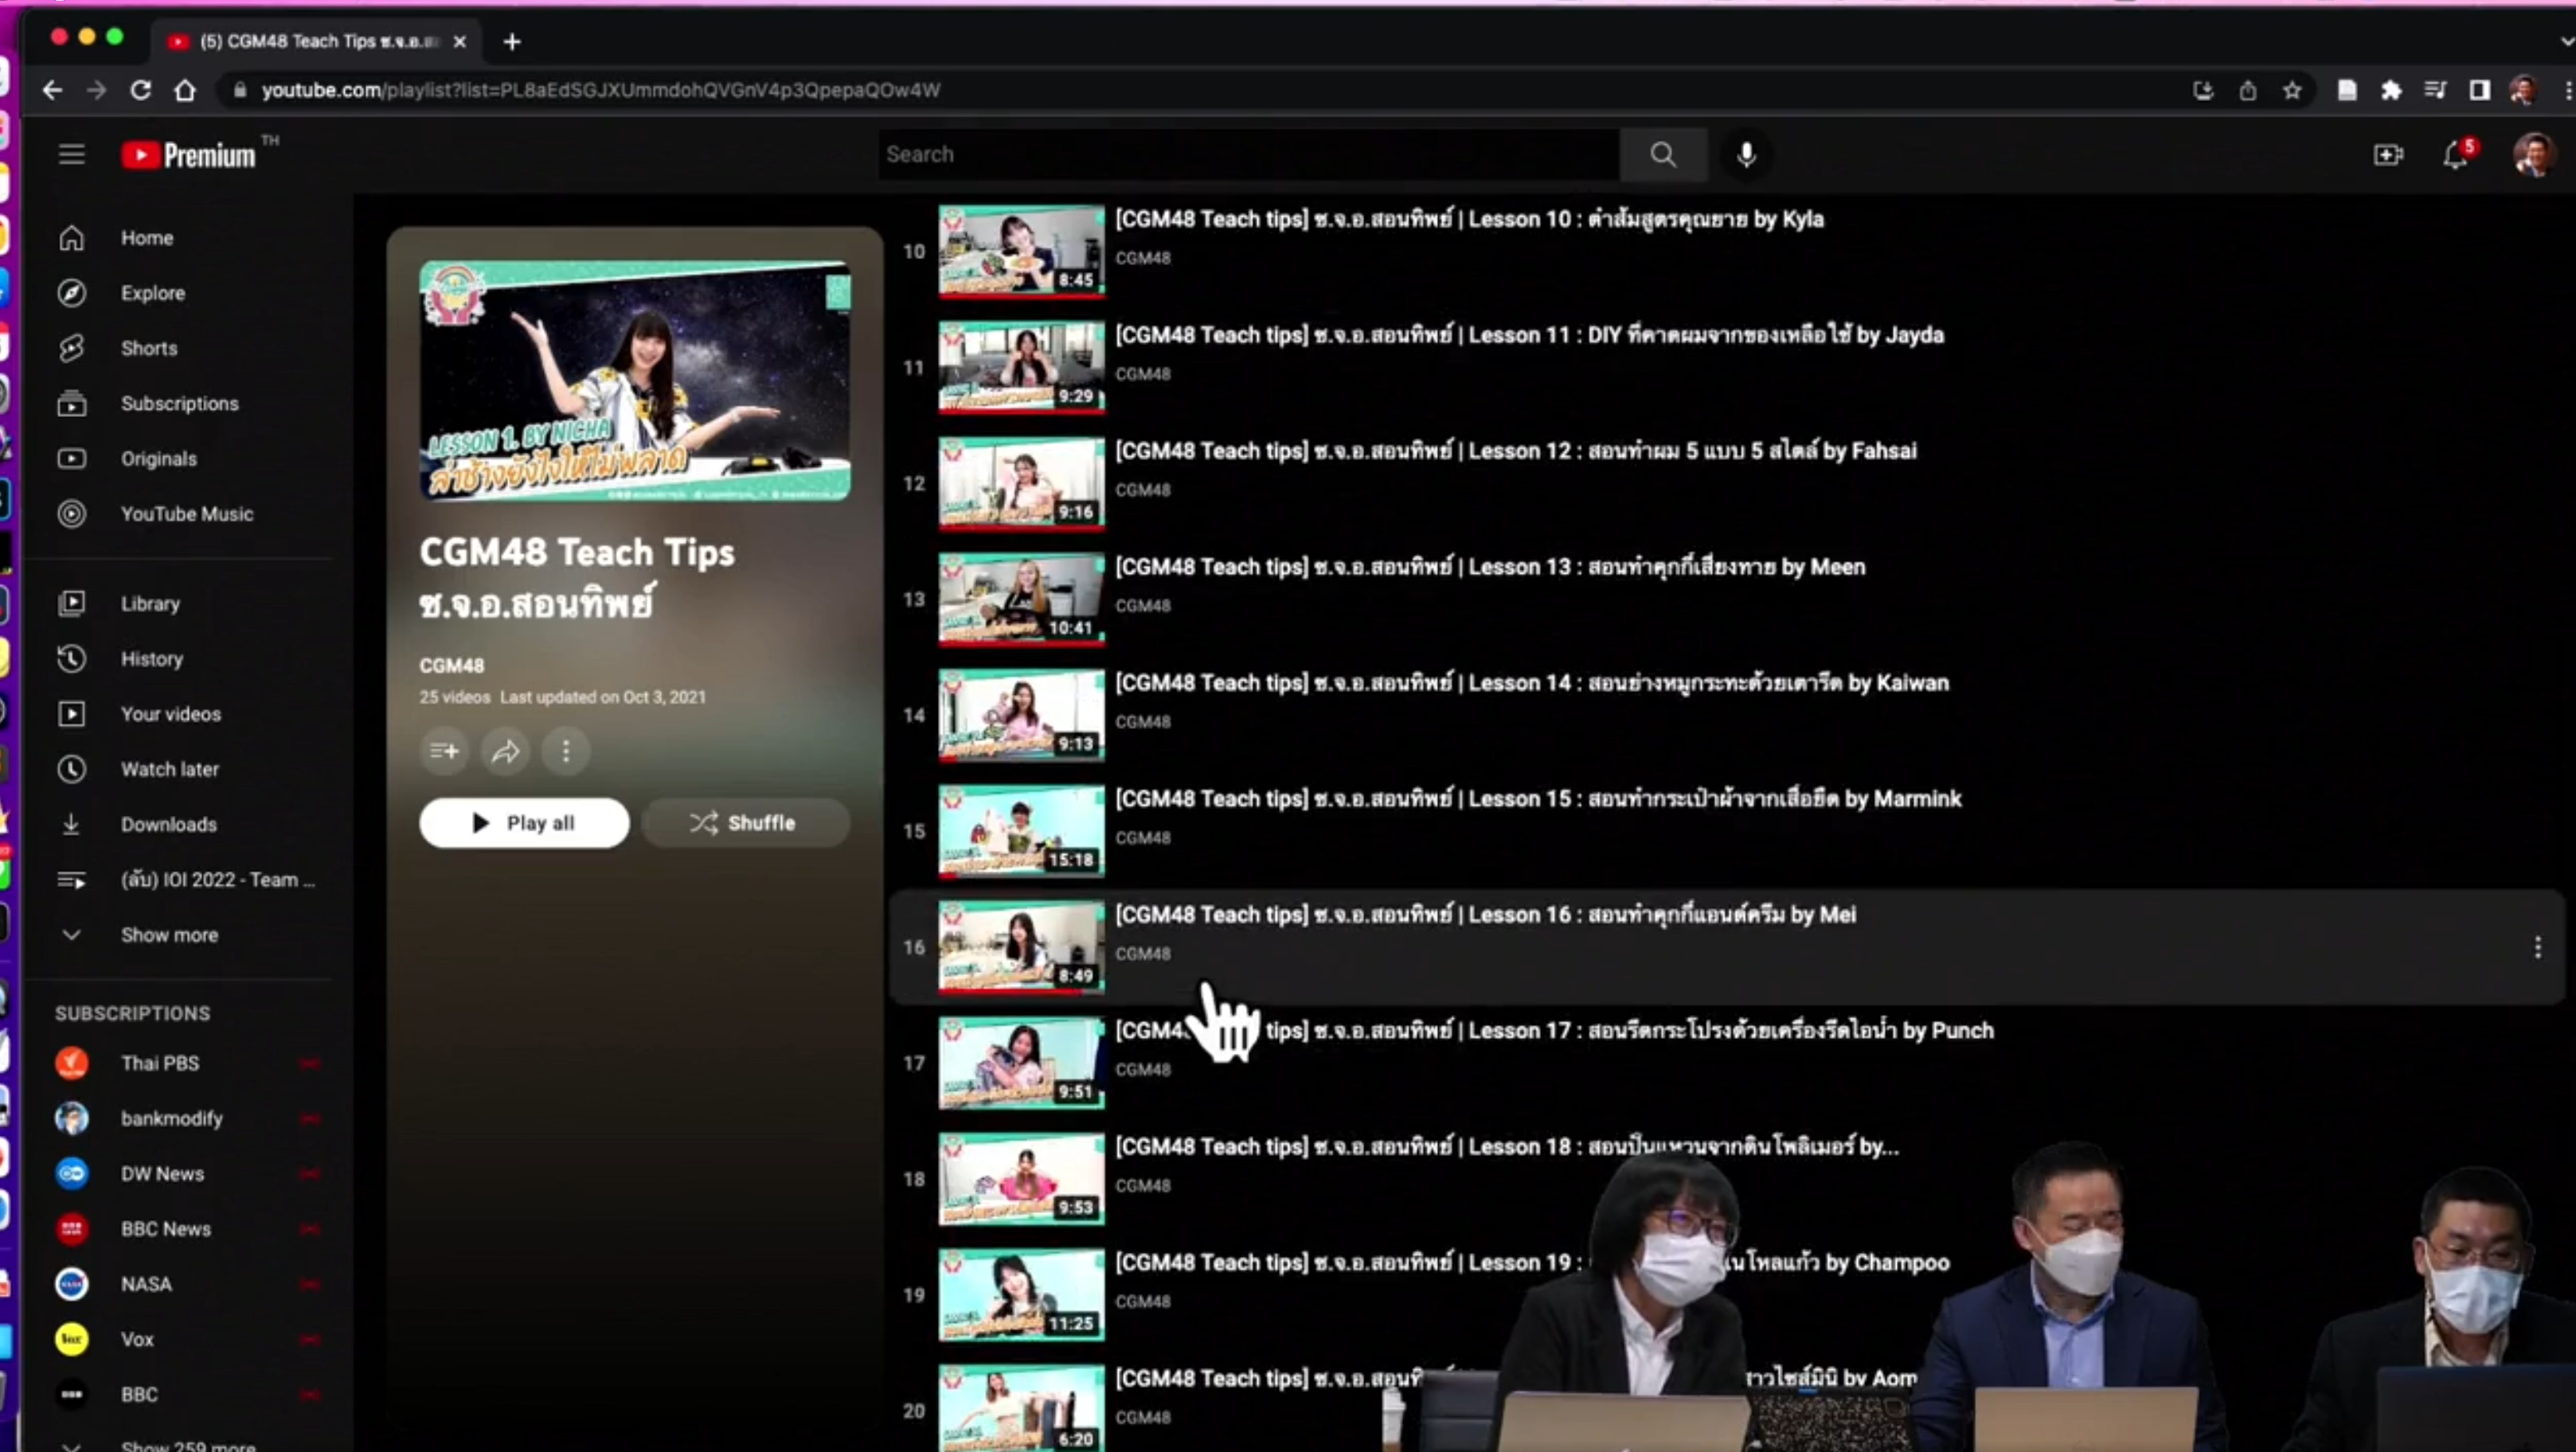Expand Show more in sidebar
The image size is (2576, 1452).
tap(180, 935)
